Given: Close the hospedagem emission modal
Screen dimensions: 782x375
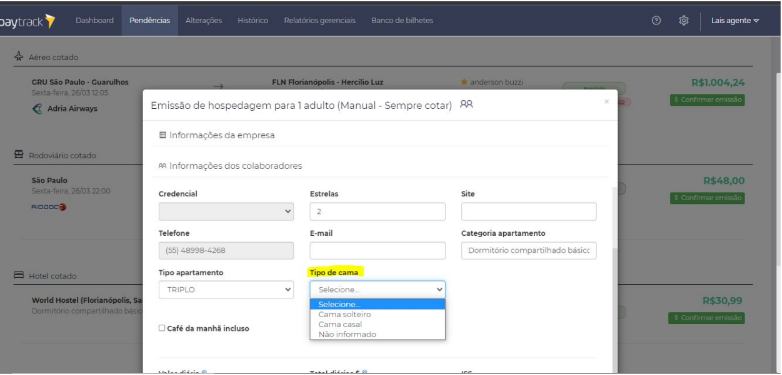Looking at the screenshot, I should coord(606,102).
